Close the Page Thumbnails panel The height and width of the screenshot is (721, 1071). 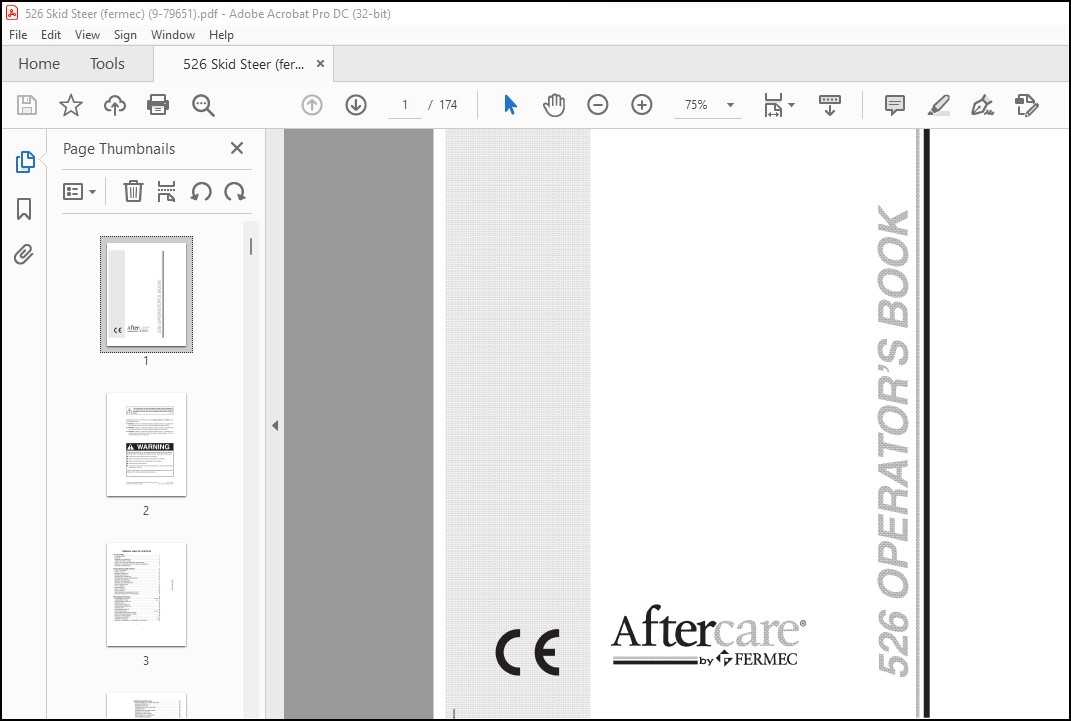(x=237, y=148)
